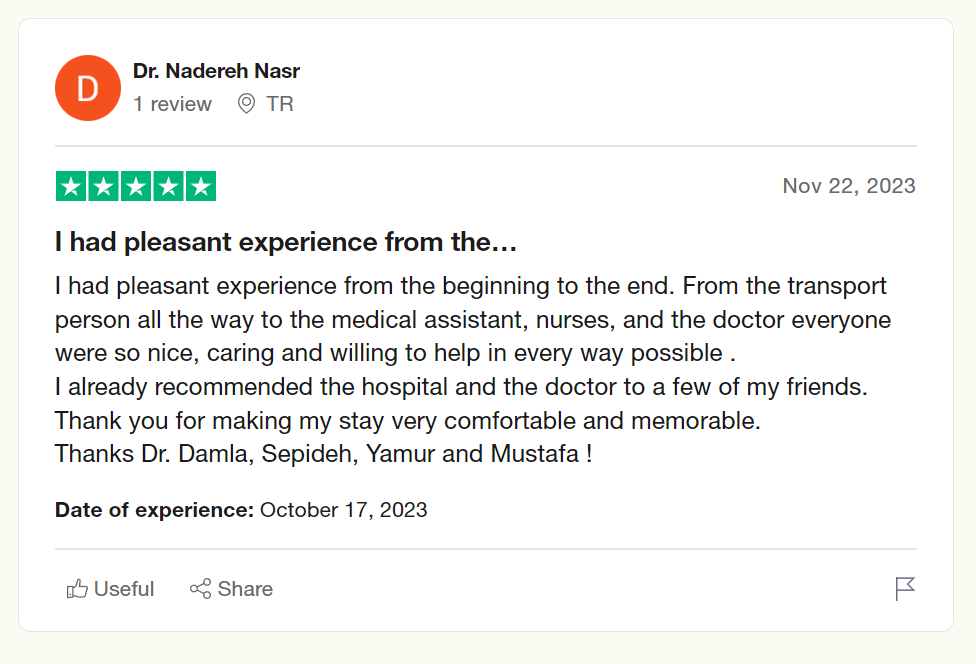The image size is (976, 664).
Task: Mark the review as Useful via label
Action: click(124, 589)
